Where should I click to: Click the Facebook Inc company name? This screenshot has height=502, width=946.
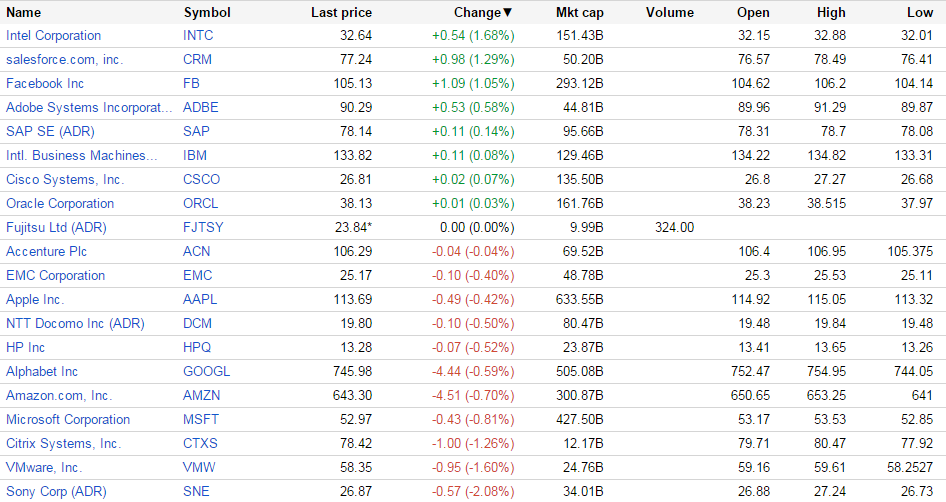[45, 83]
